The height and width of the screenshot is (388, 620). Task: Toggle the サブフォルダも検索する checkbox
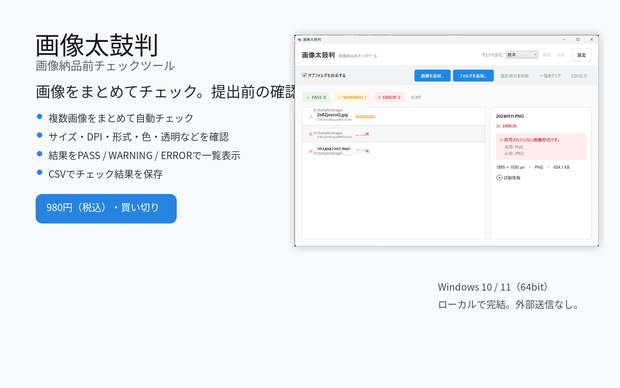coord(304,75)
